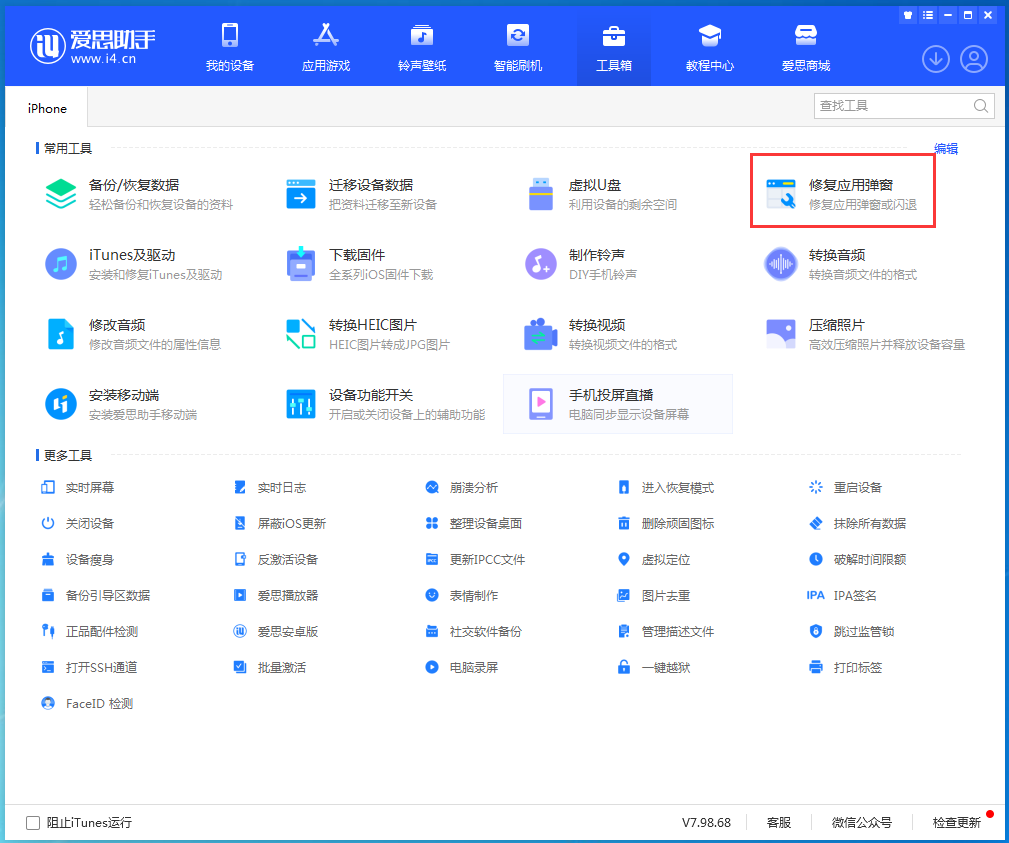Enable the 阻止iTunes运行 option

click(x=30, y=822)
